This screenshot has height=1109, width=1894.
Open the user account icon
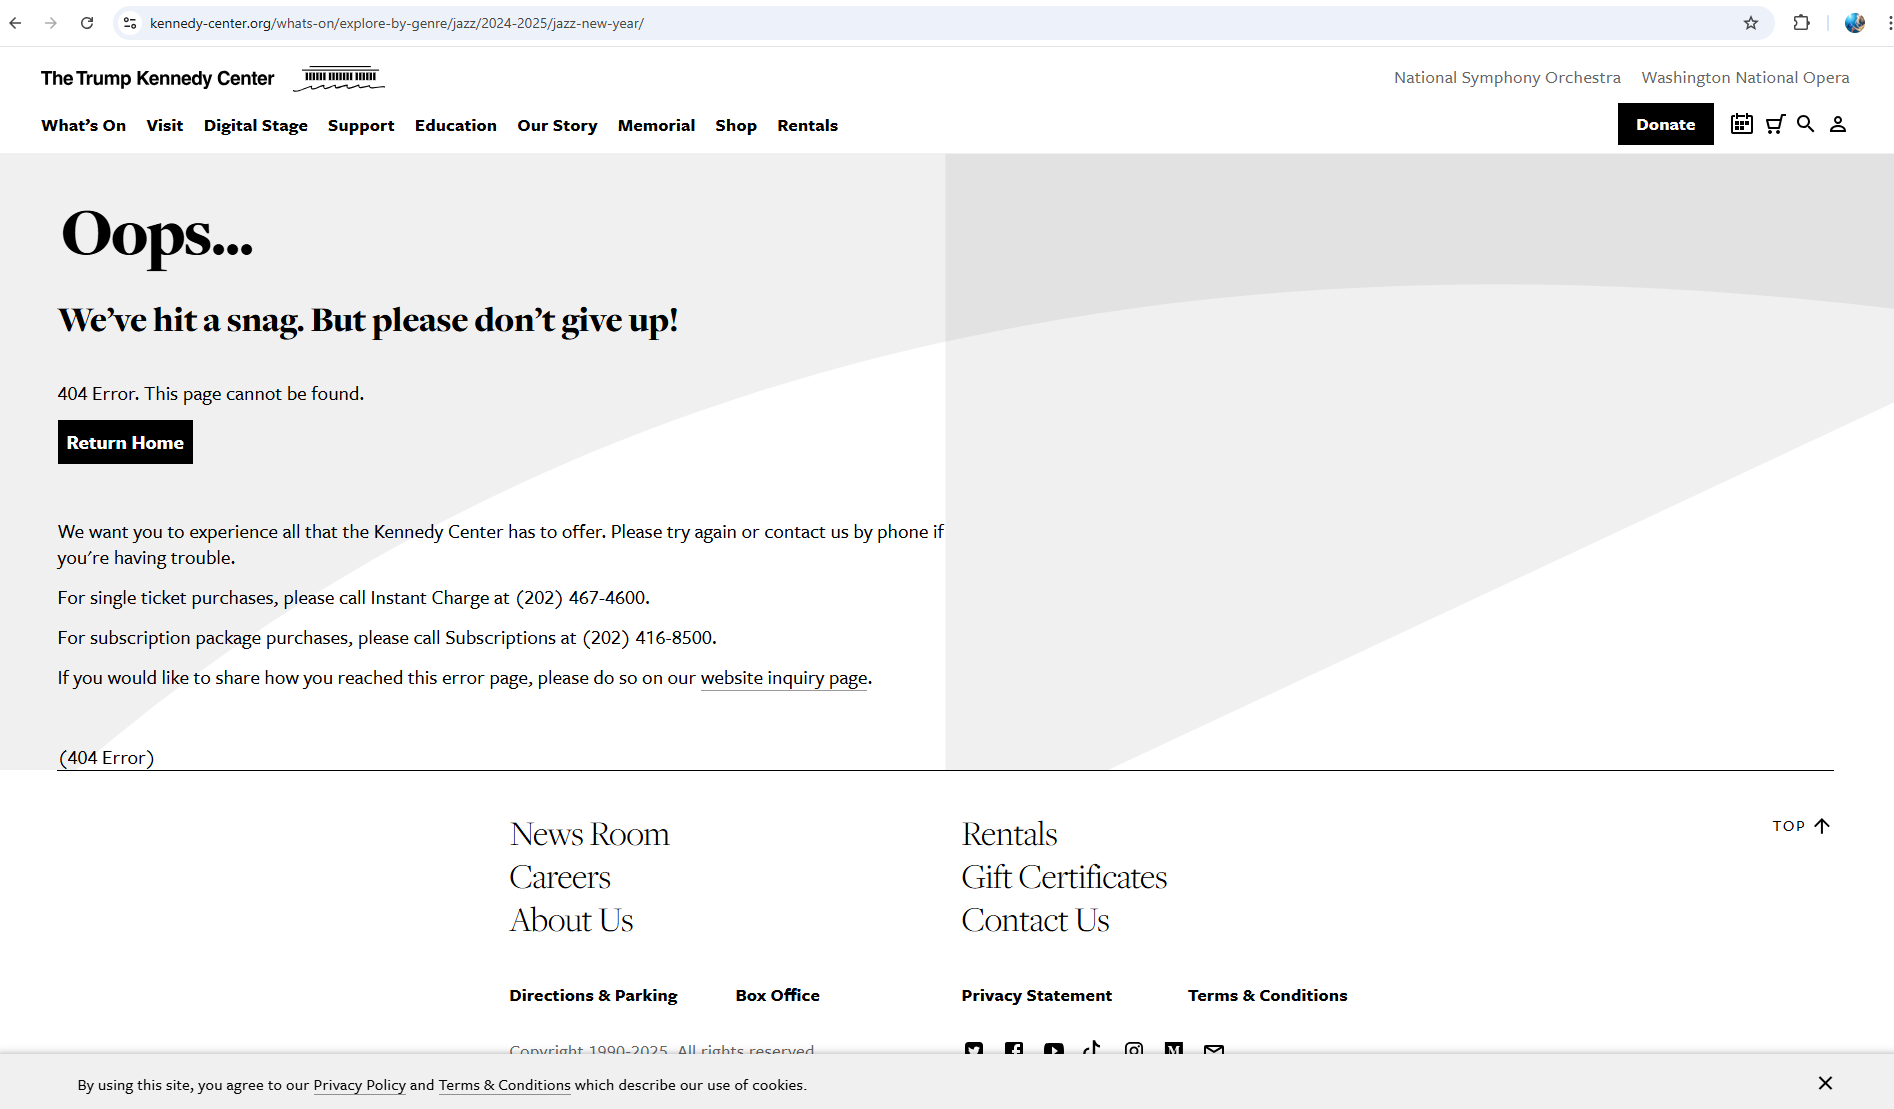[x=1838, y=124]
